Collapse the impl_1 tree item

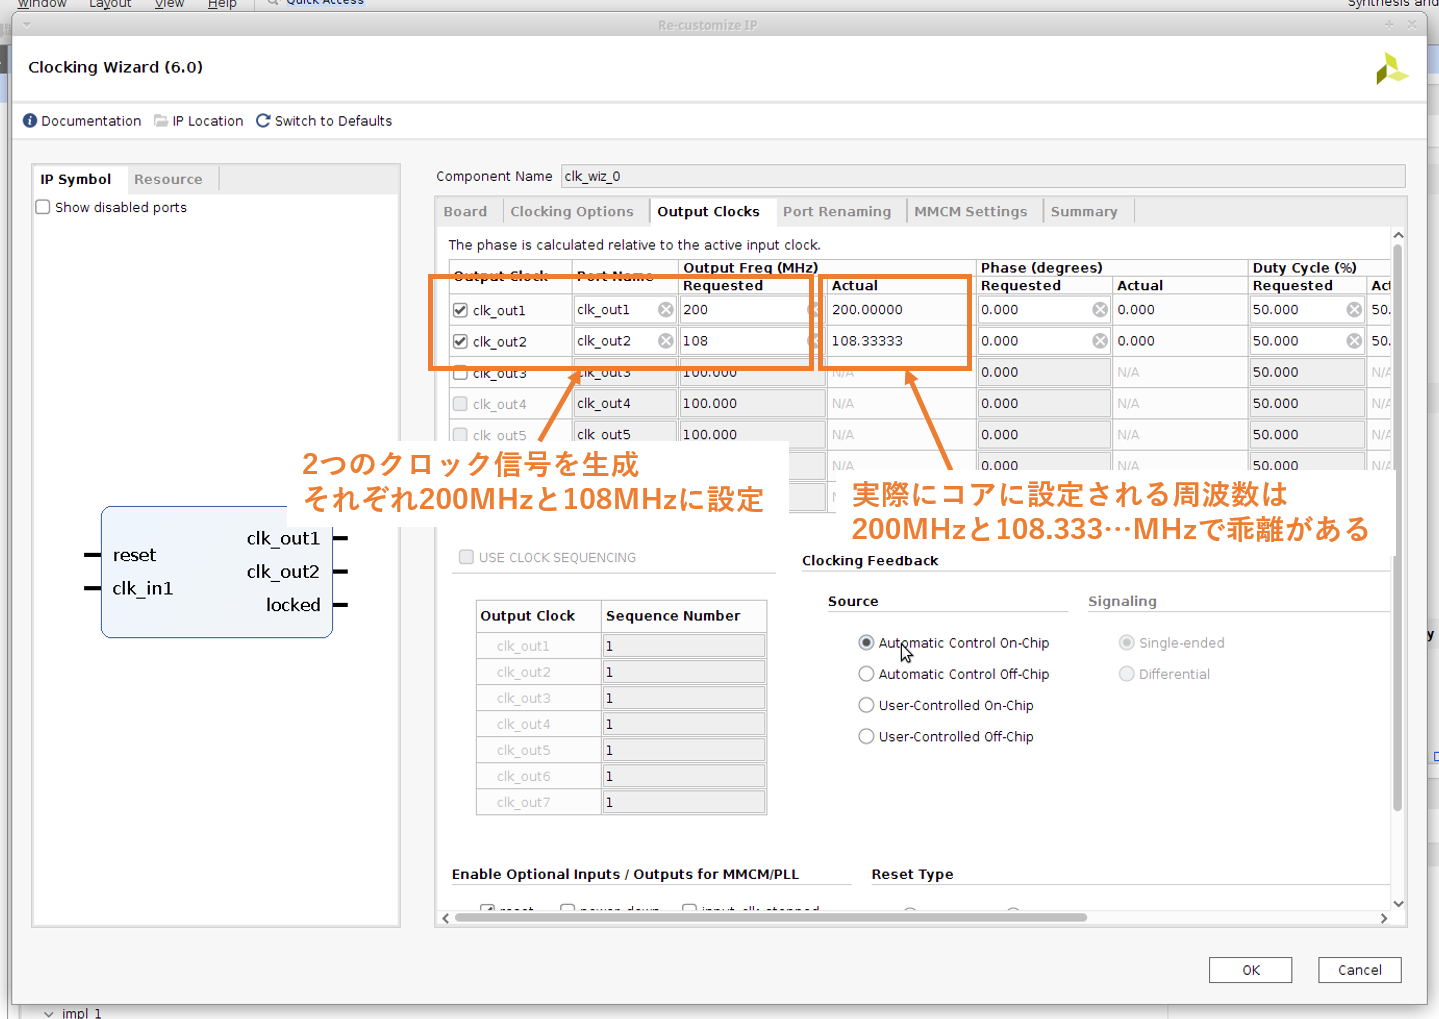[x=49, y=1013]
